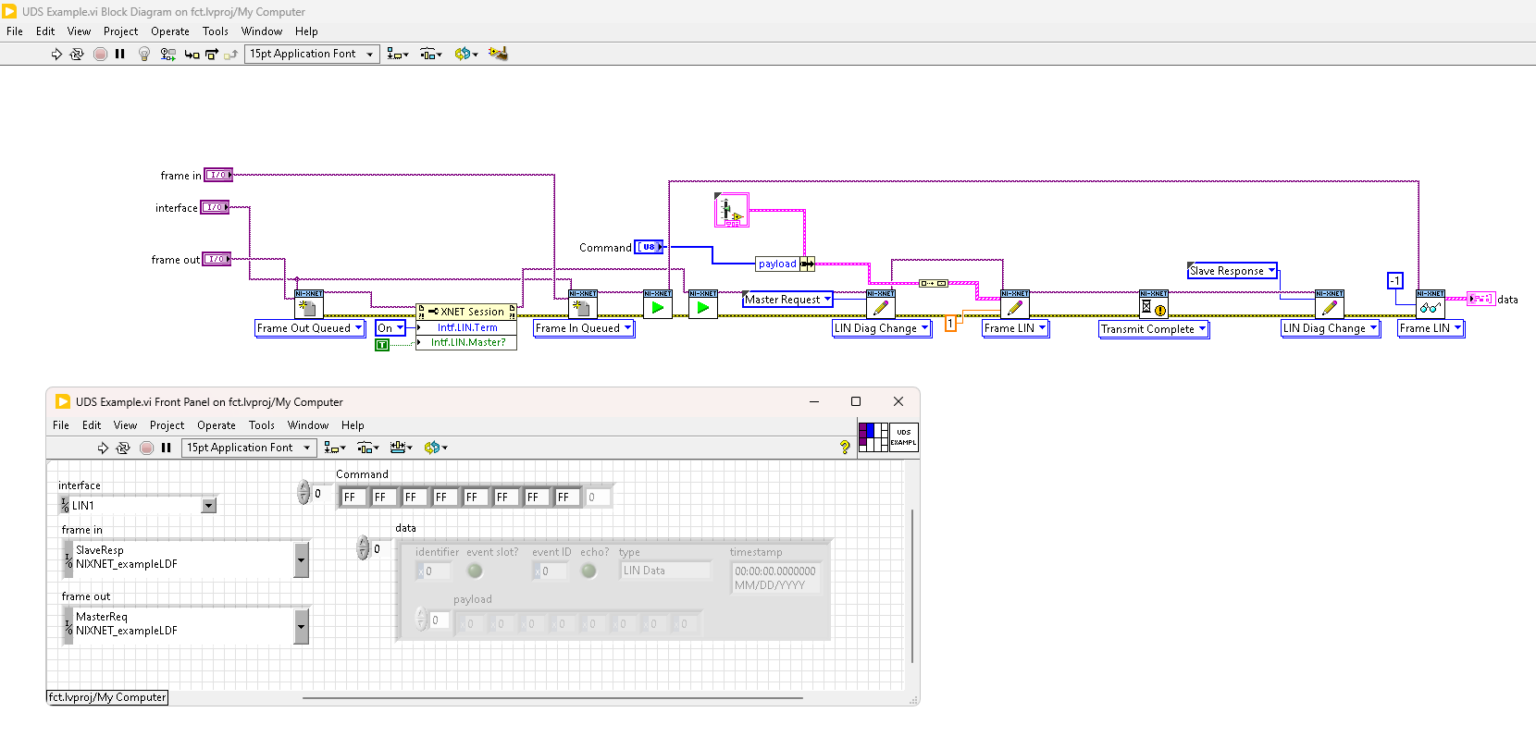Open the Operate menu
This screenshot has width=1536, height=737.
coord(169,31)
